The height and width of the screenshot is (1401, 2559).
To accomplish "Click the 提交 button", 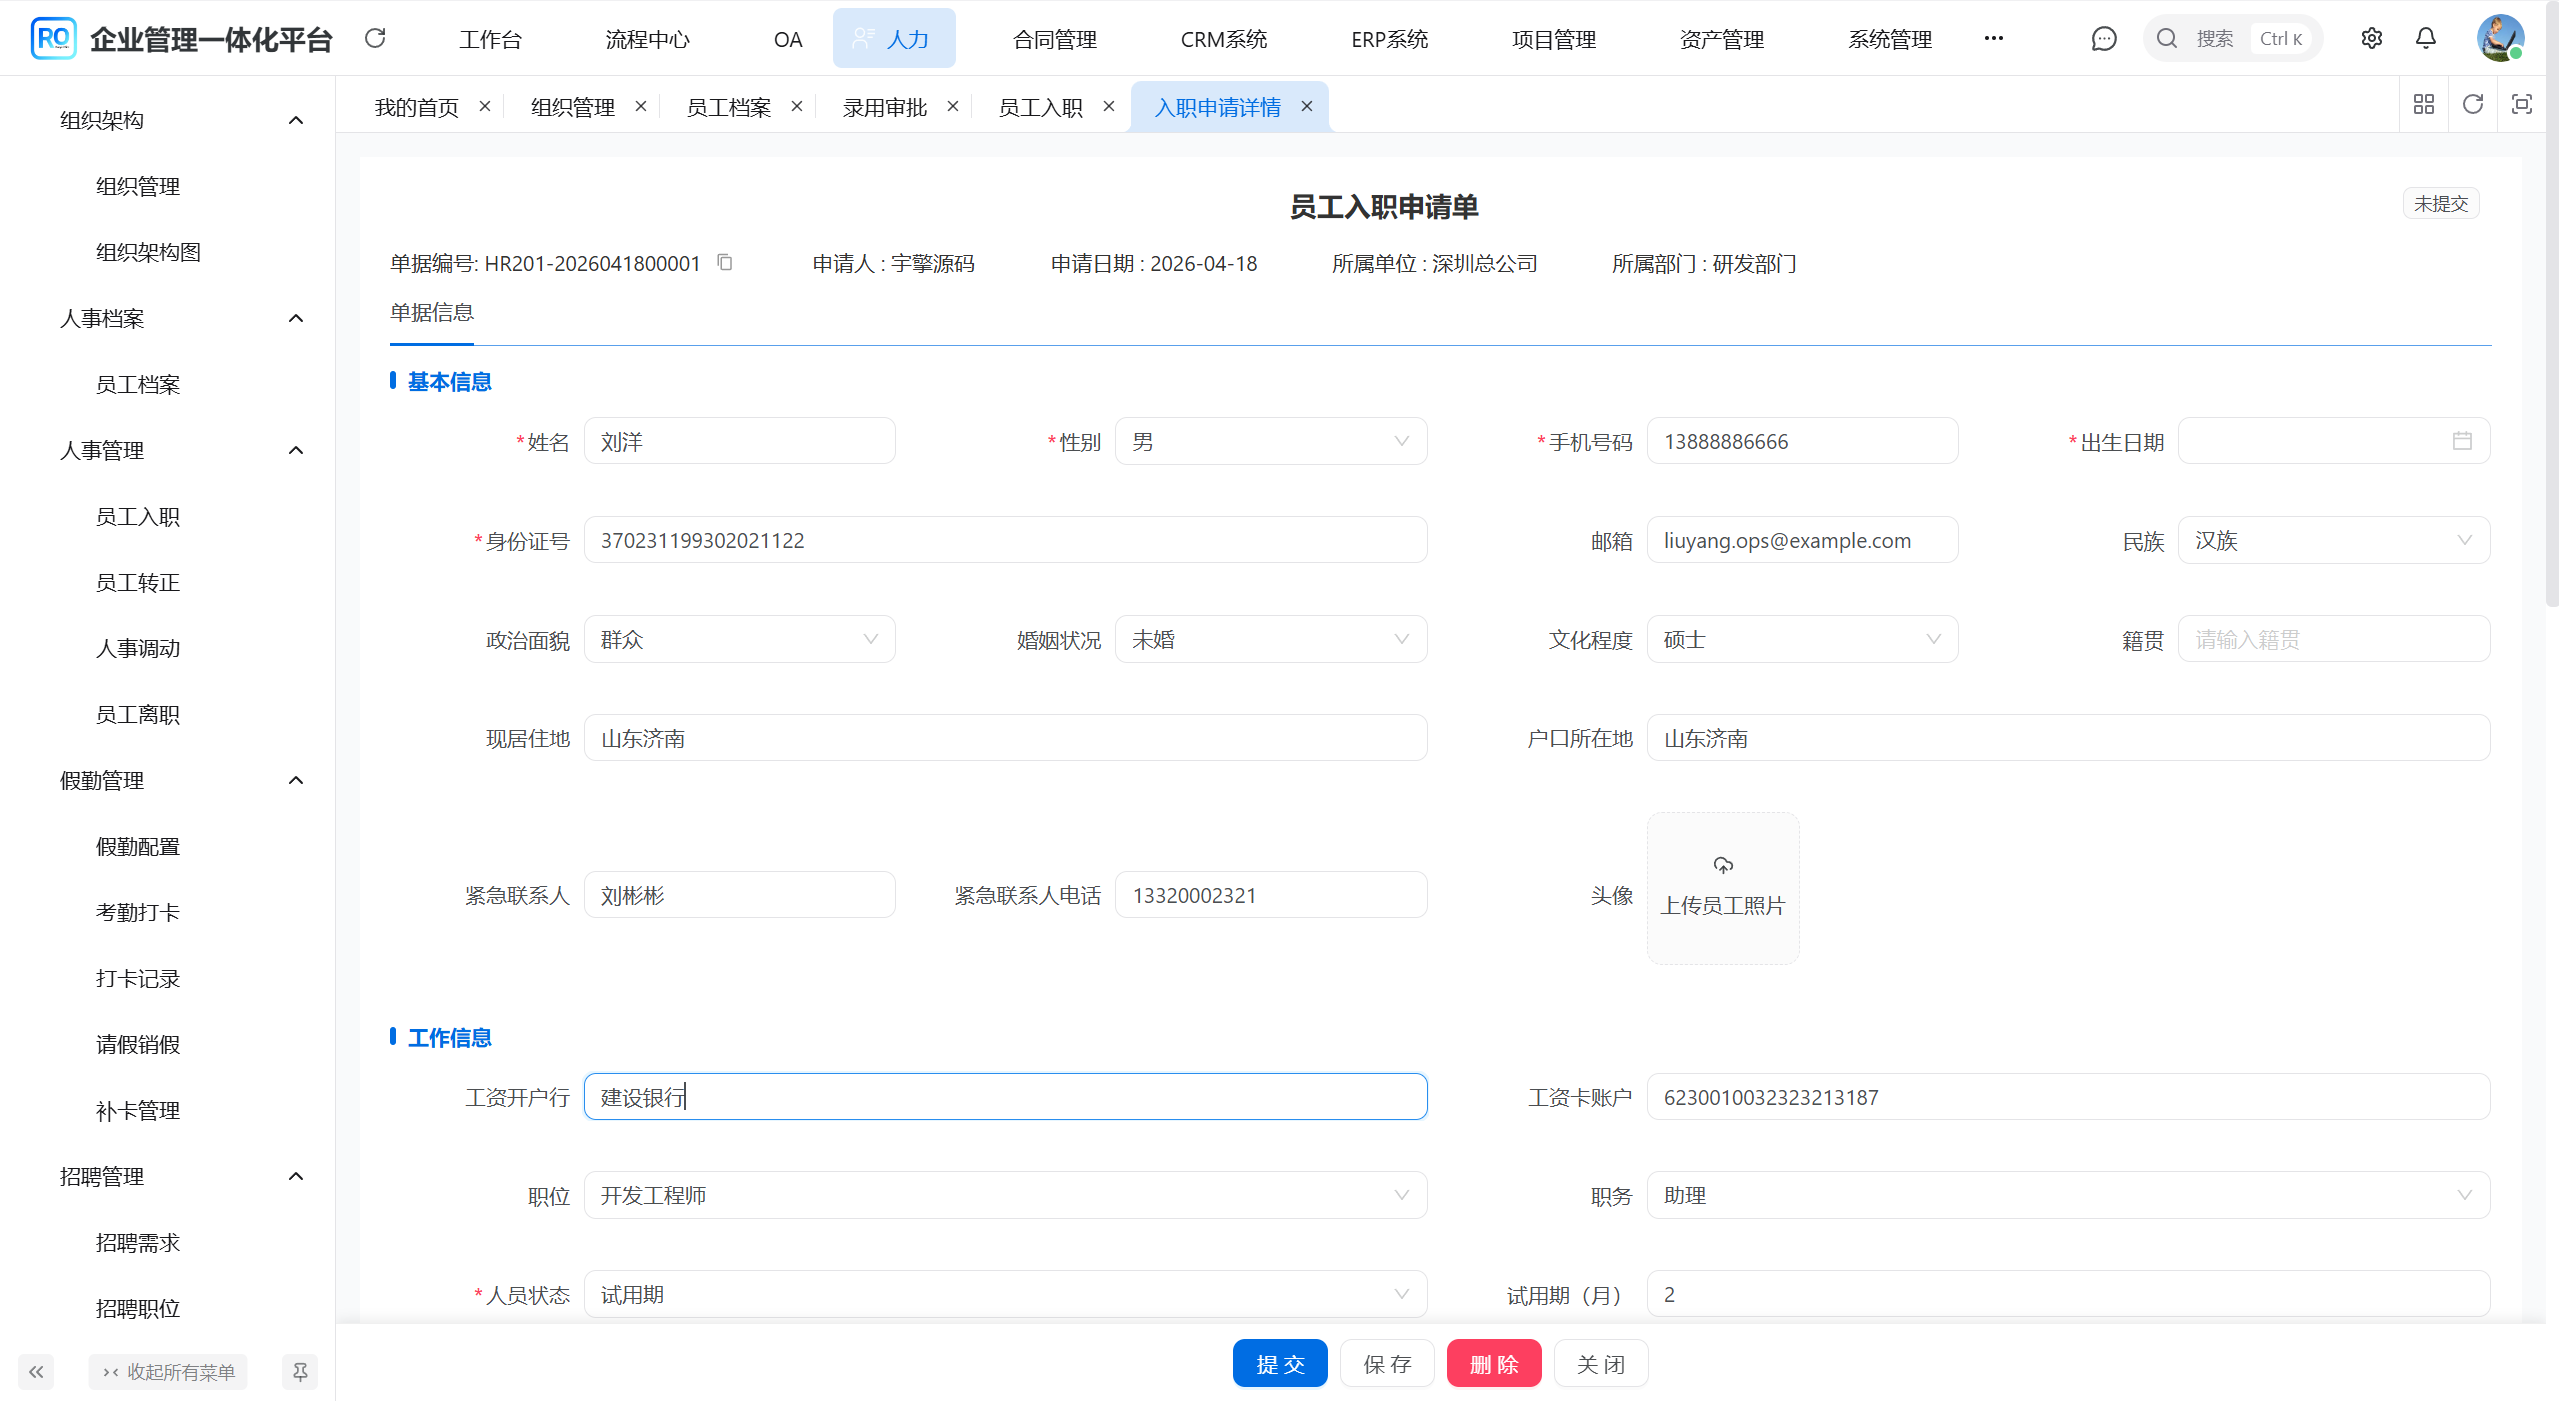I will [x=1280, y=1364].
